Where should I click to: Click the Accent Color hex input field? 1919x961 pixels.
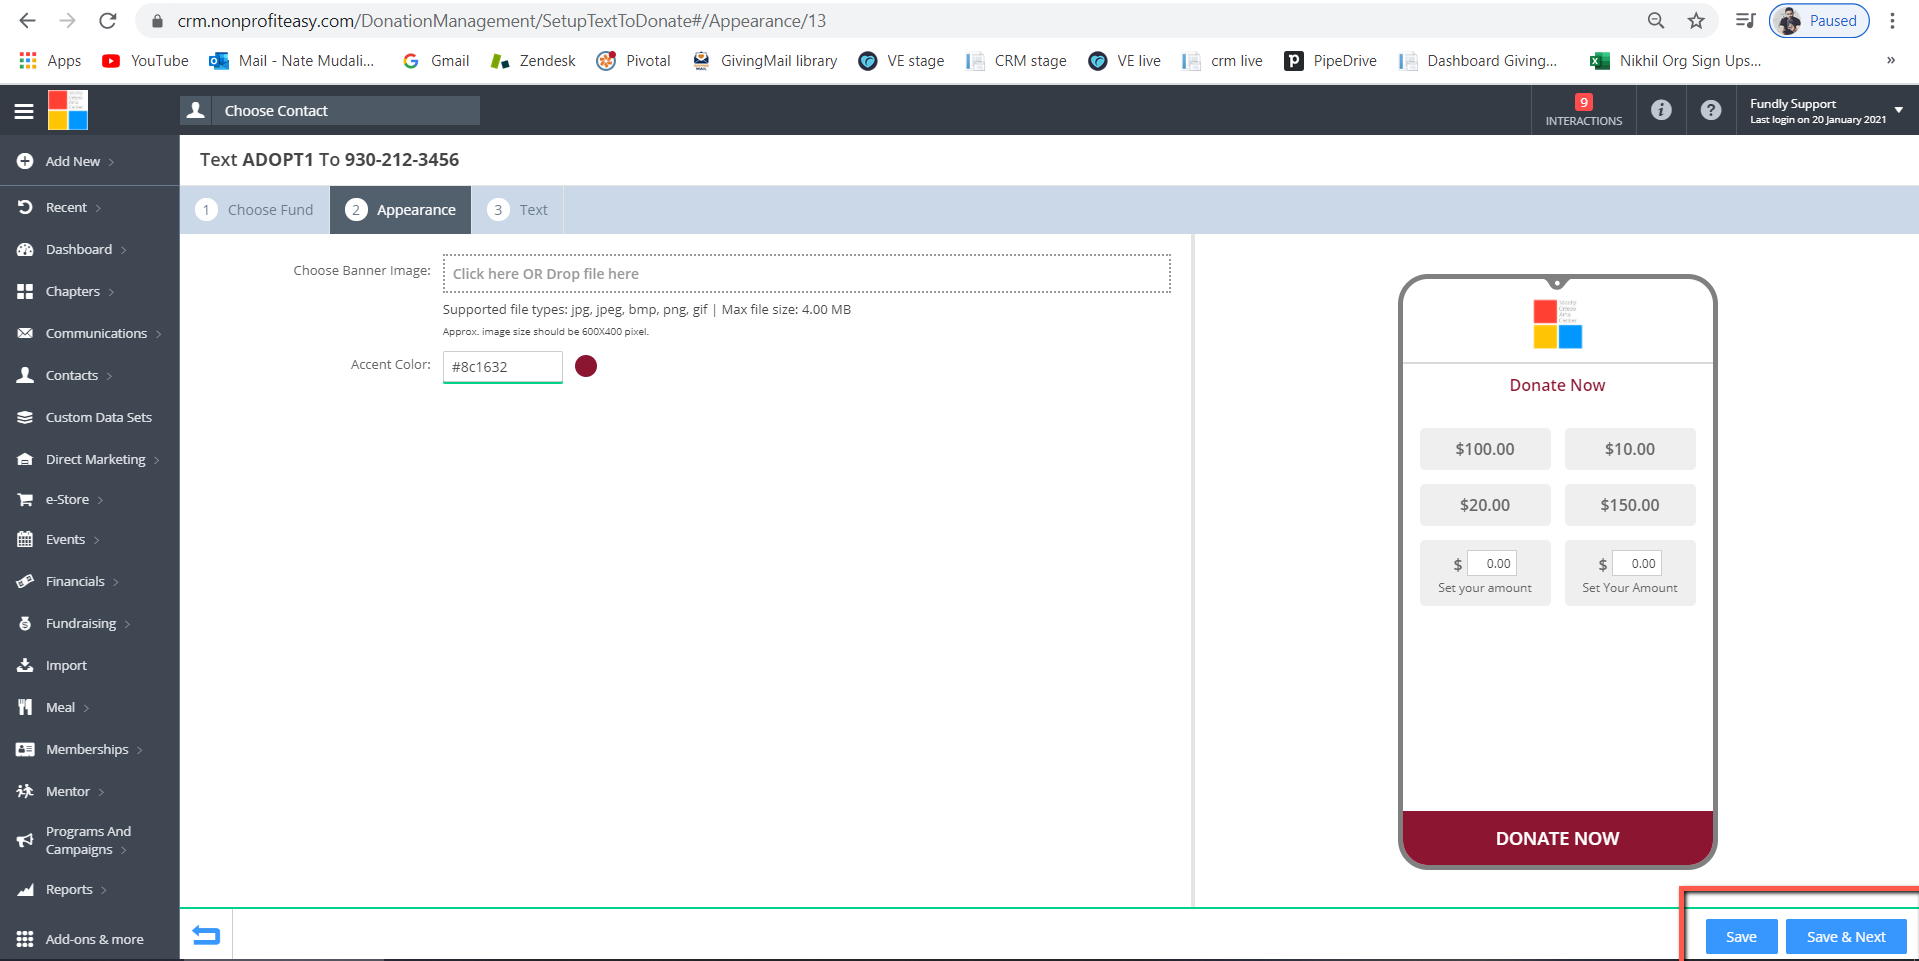point(503,367)
